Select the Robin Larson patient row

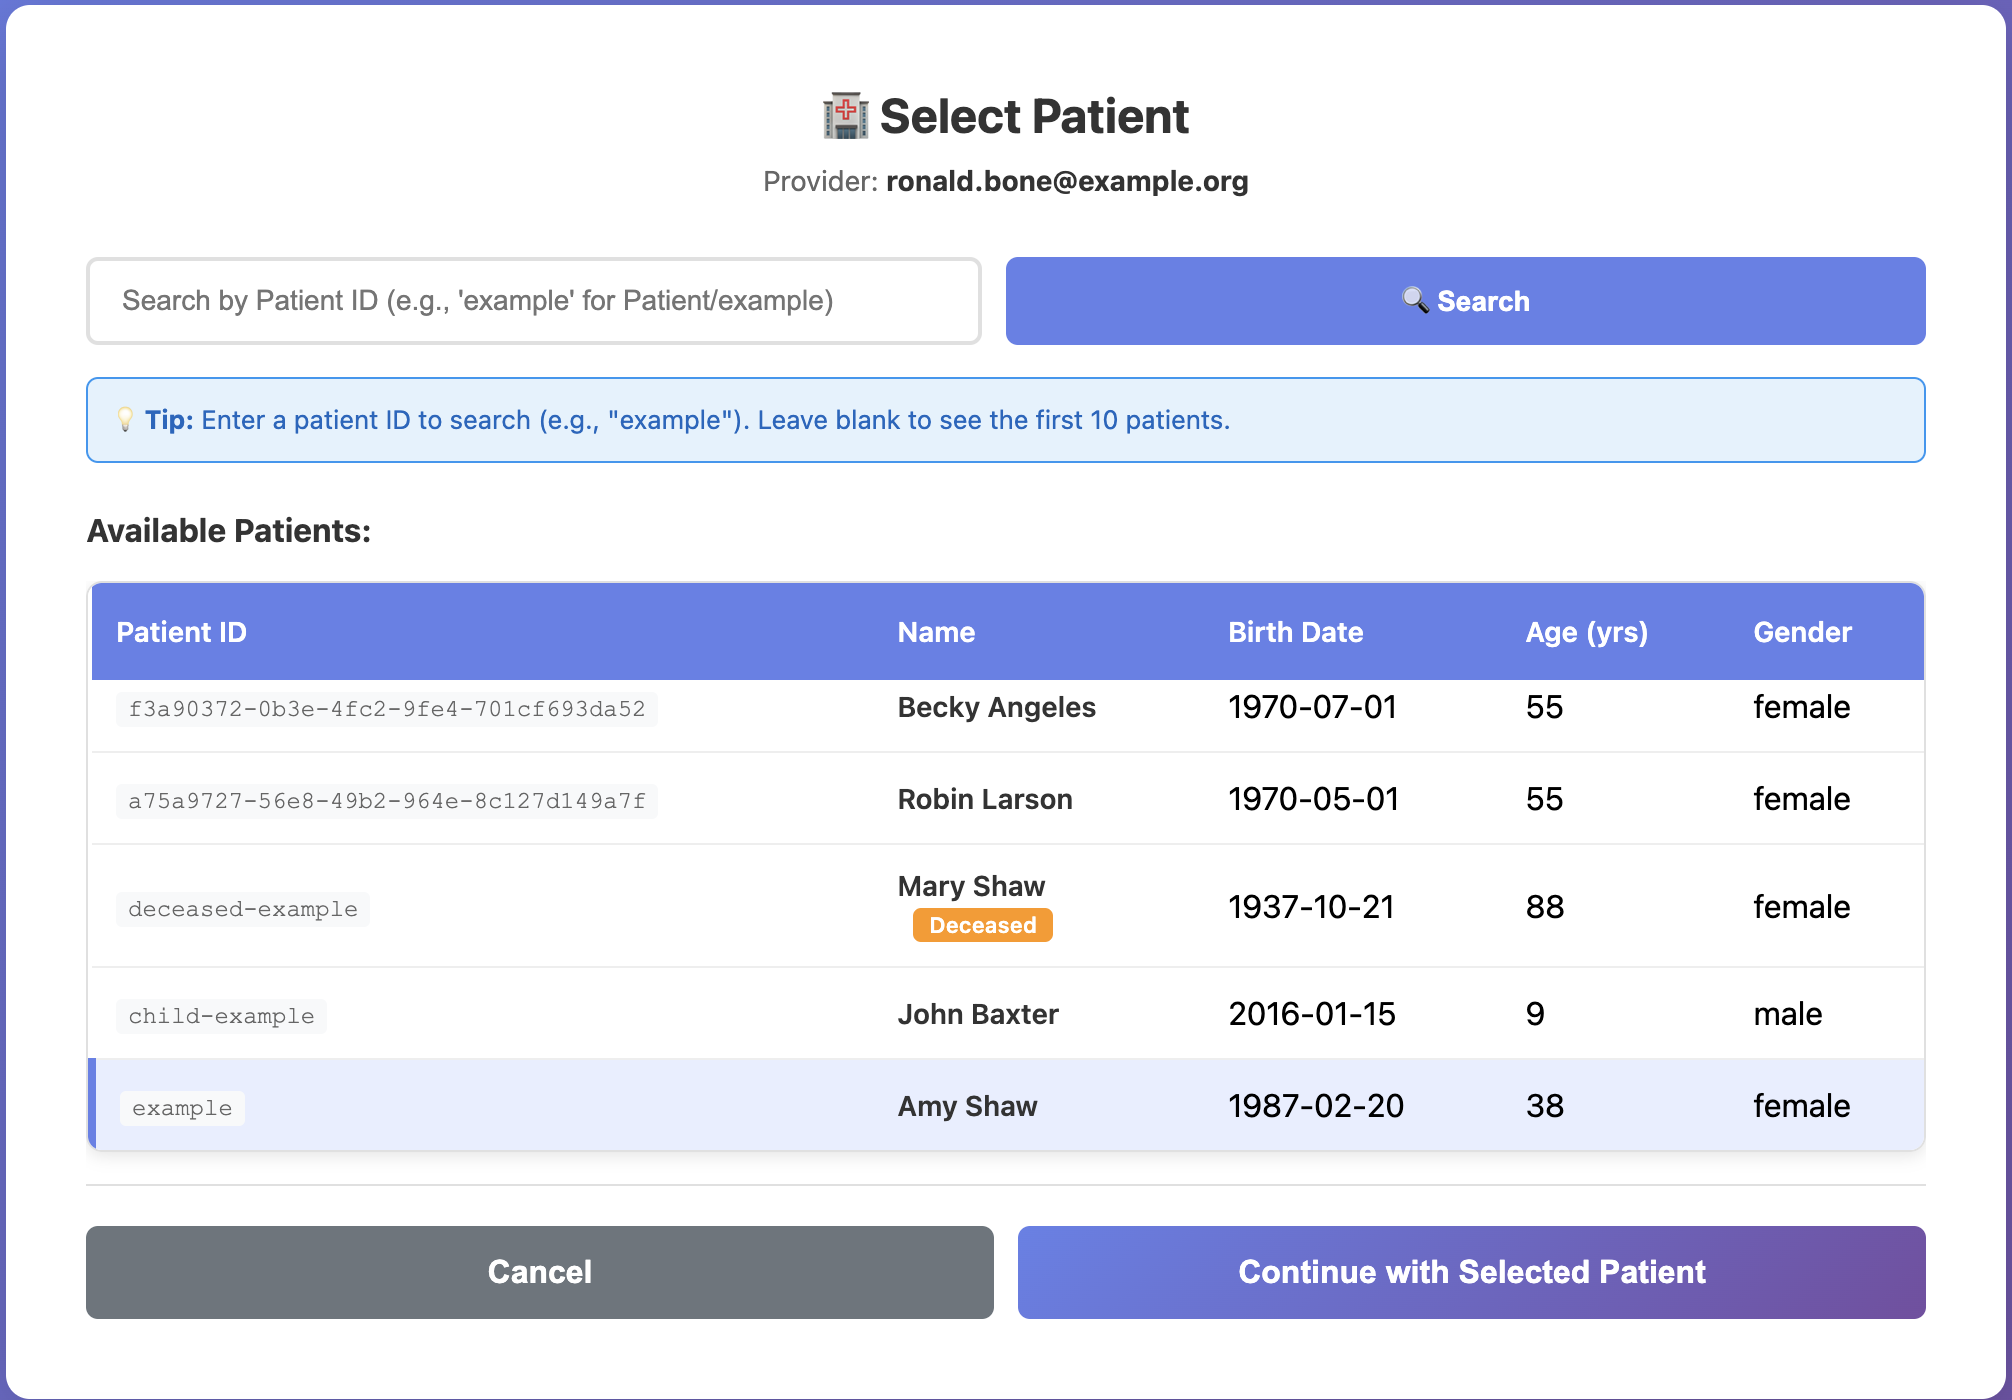(x=985, y=799)
